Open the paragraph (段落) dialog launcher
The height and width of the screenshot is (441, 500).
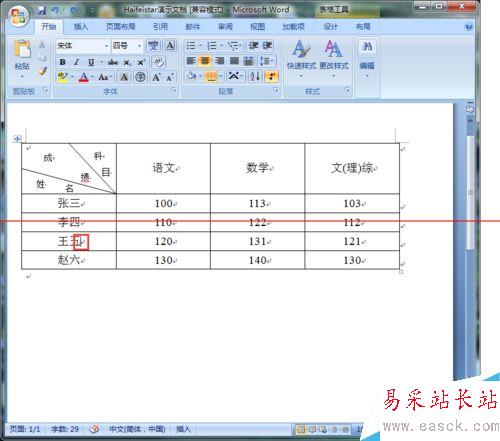(x=276, y=90)
